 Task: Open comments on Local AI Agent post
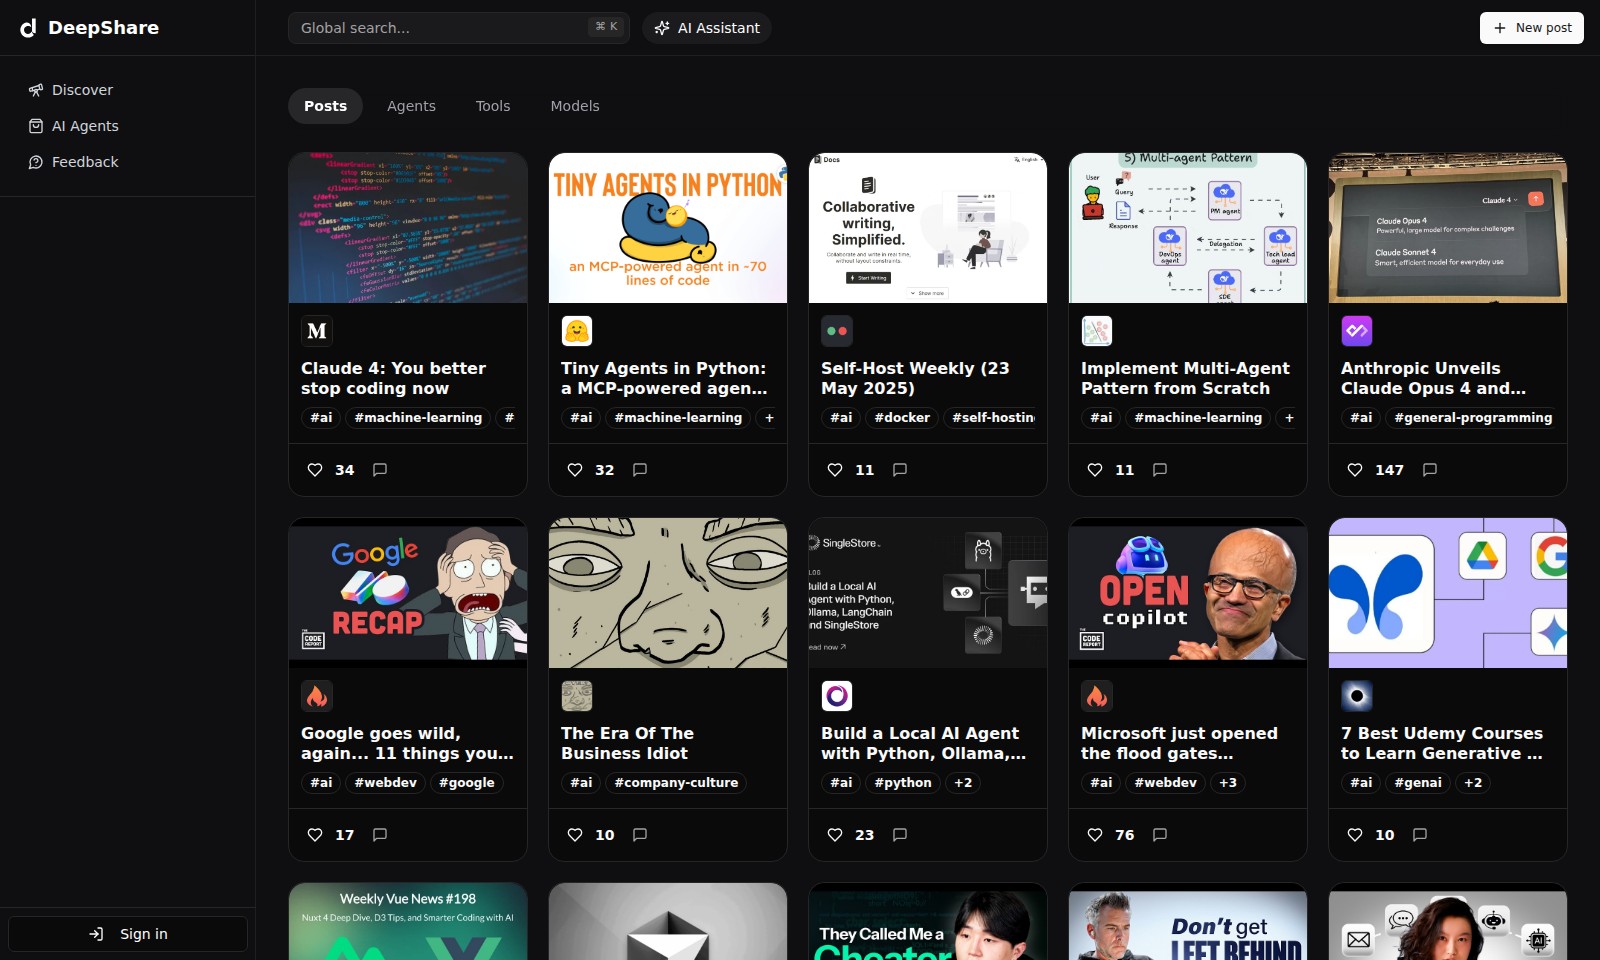coord(900,835)
